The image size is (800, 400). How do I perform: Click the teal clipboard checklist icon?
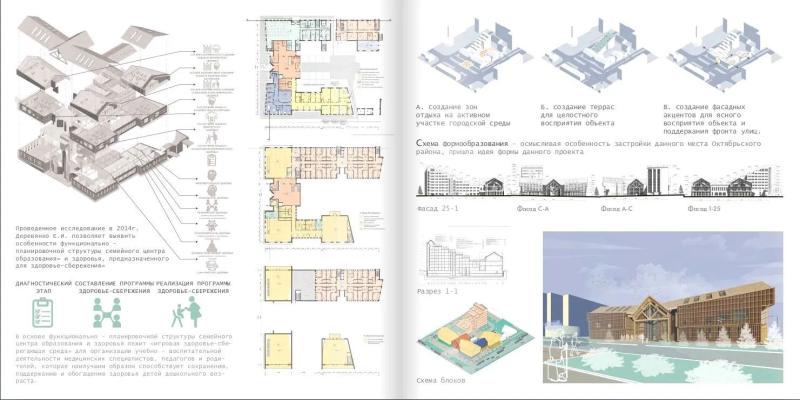[43, 312]
